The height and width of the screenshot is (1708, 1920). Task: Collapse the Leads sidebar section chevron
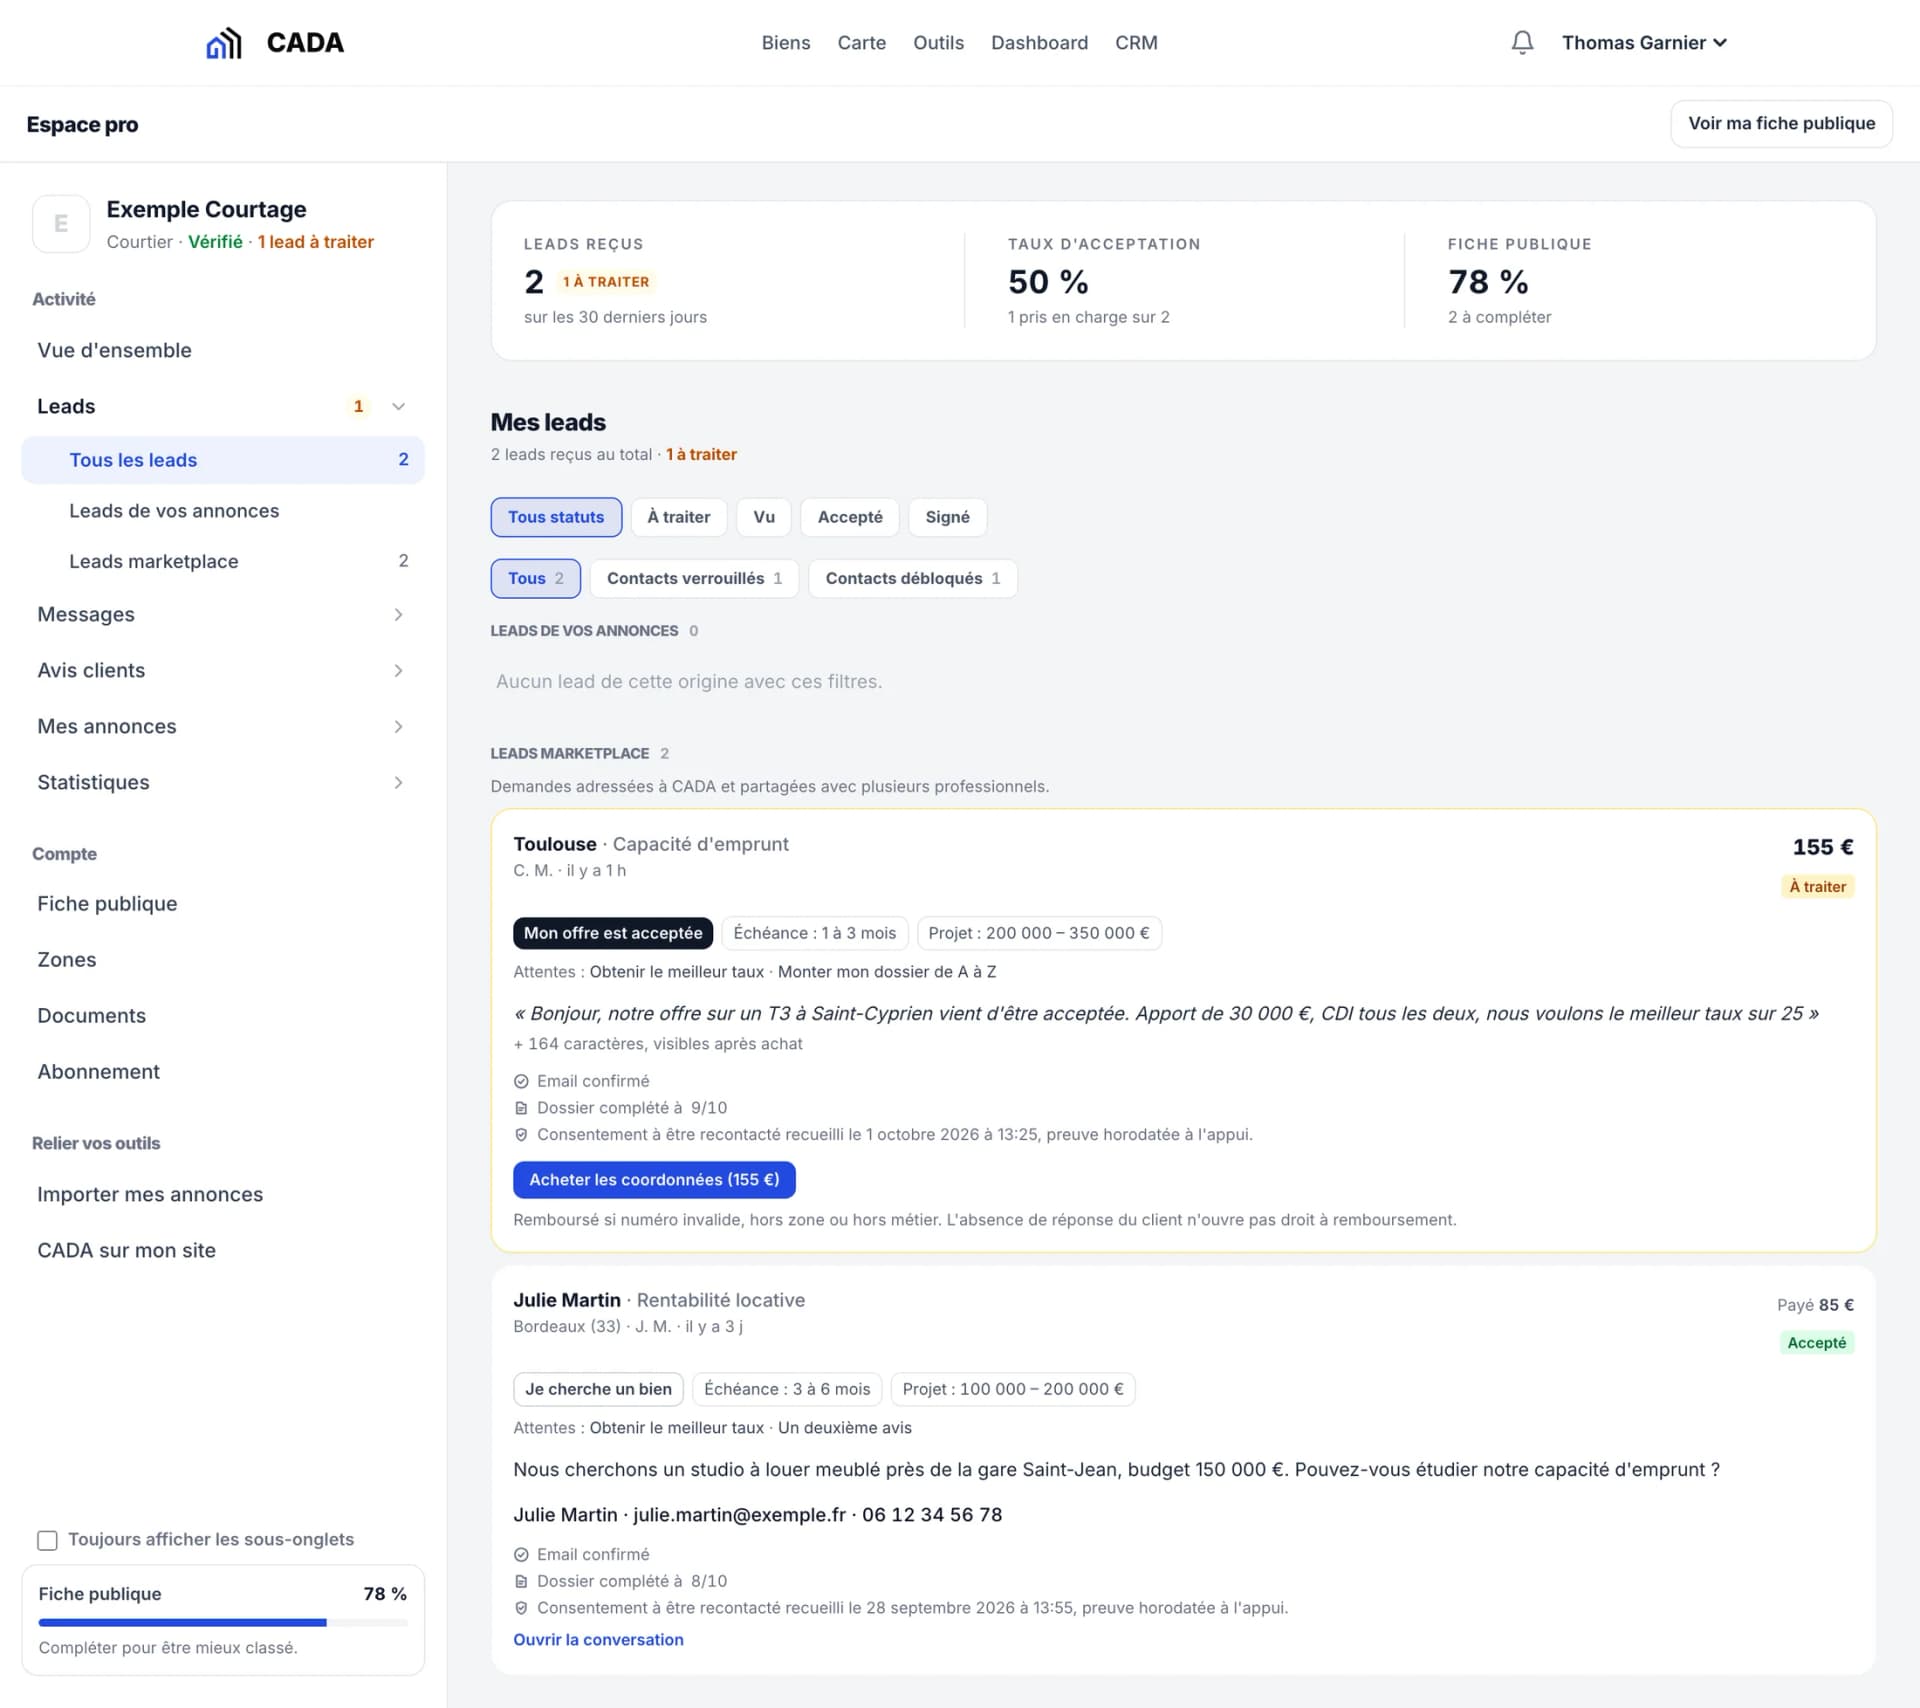[398, 406]
